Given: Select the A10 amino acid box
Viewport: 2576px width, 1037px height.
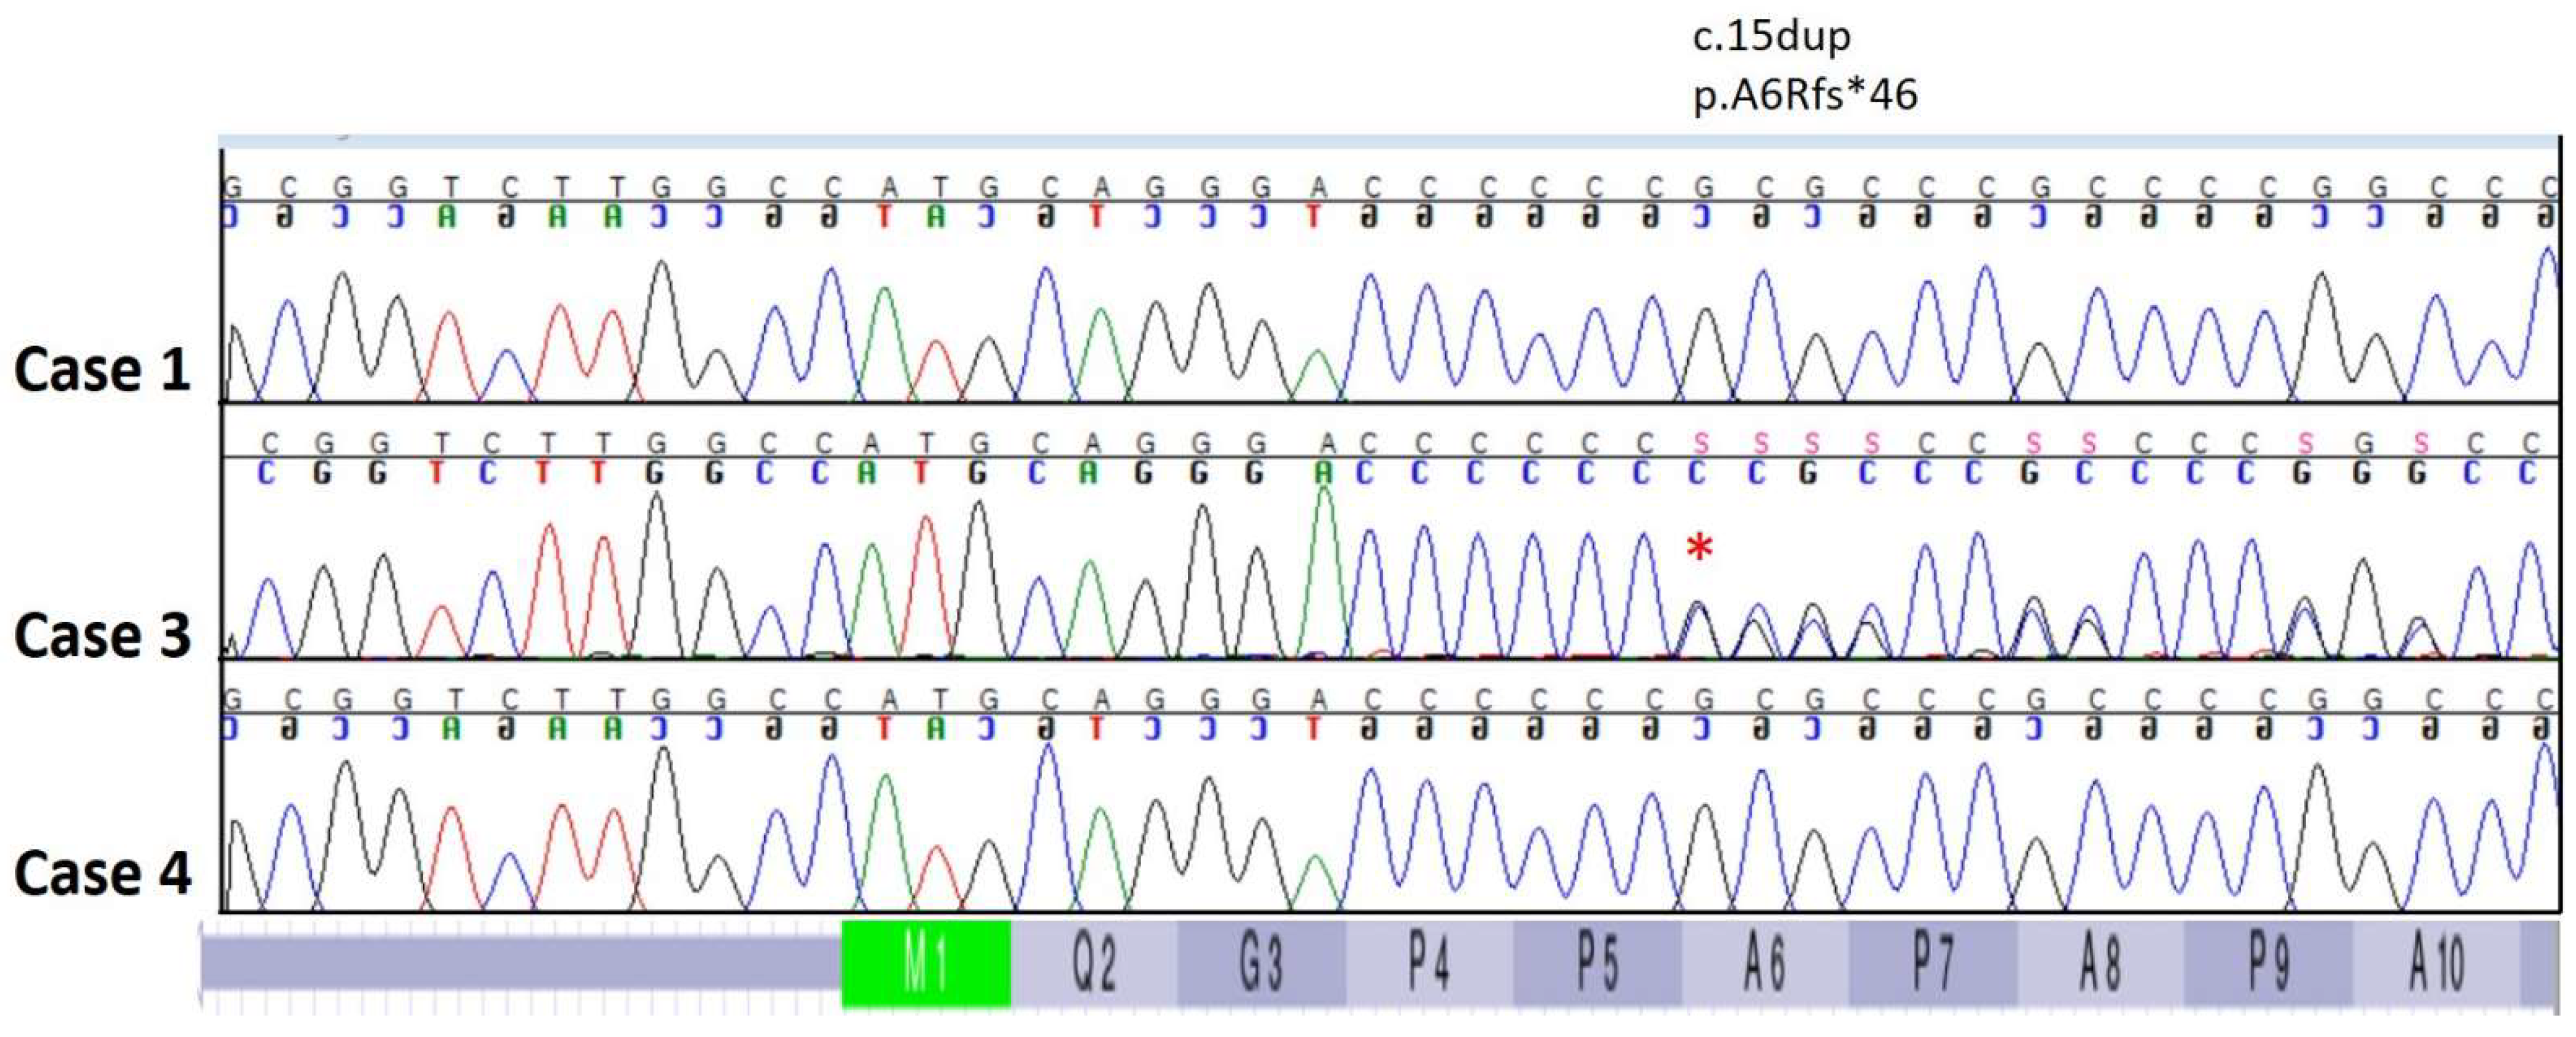Looking at the screenshot, I should (x=2436, y=964).
